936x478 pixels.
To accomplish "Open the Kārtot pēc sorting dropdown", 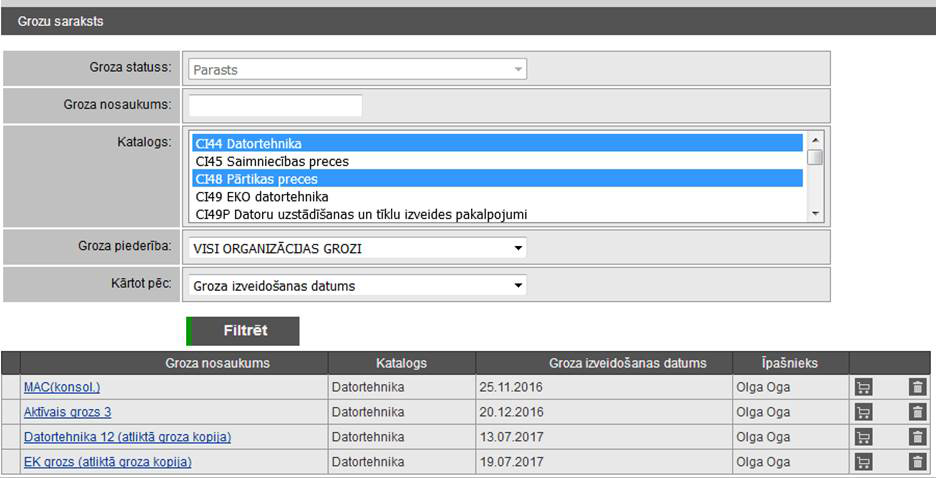I will [x=357, y=286].
